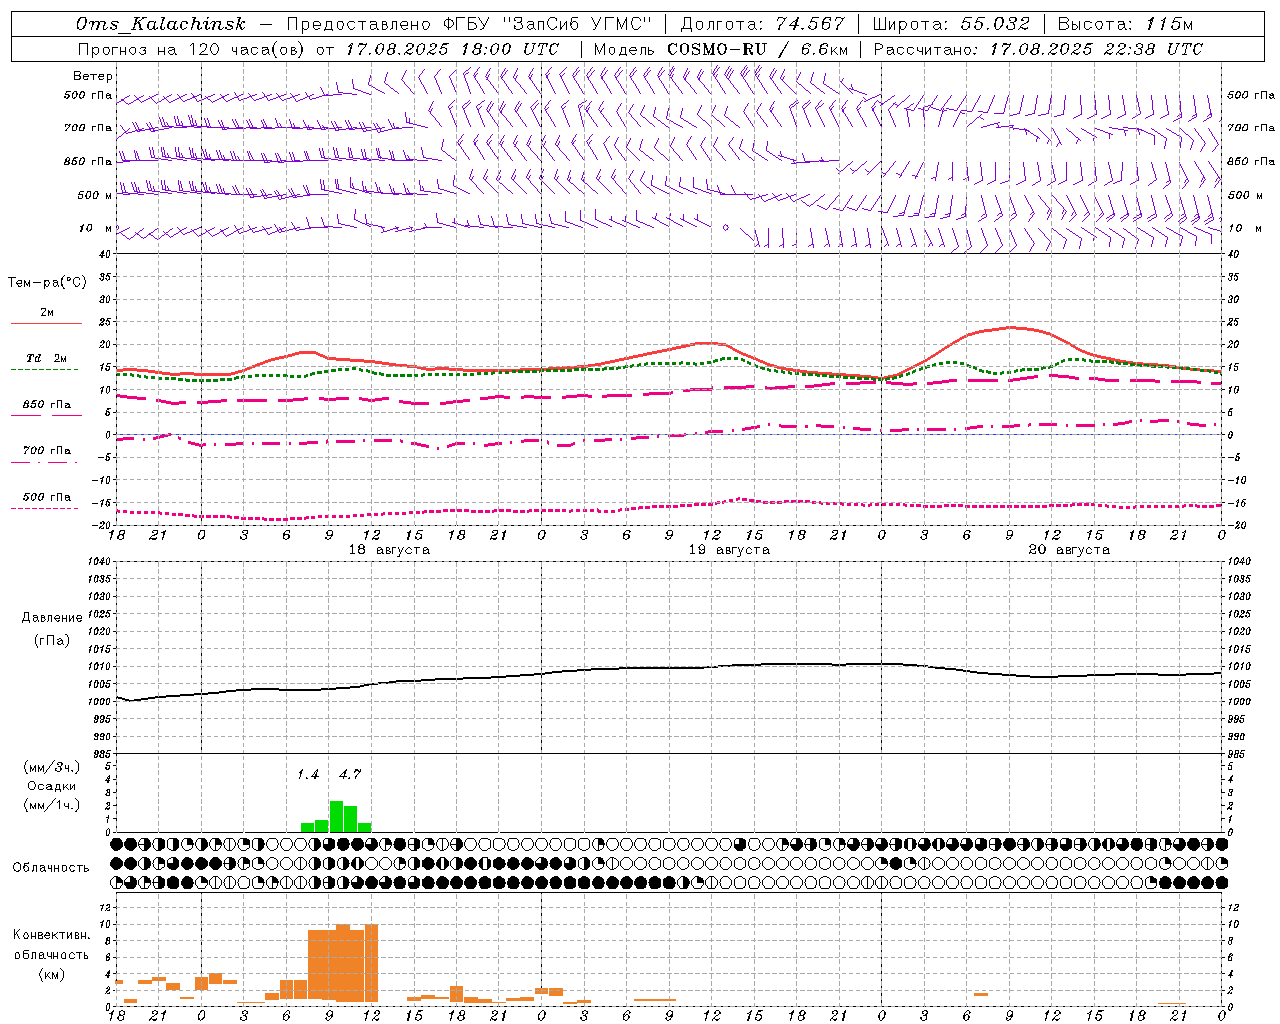Click the (мм/3ч.) precipitation unit label
The image size is (1280, 1024).
(52, 767)
